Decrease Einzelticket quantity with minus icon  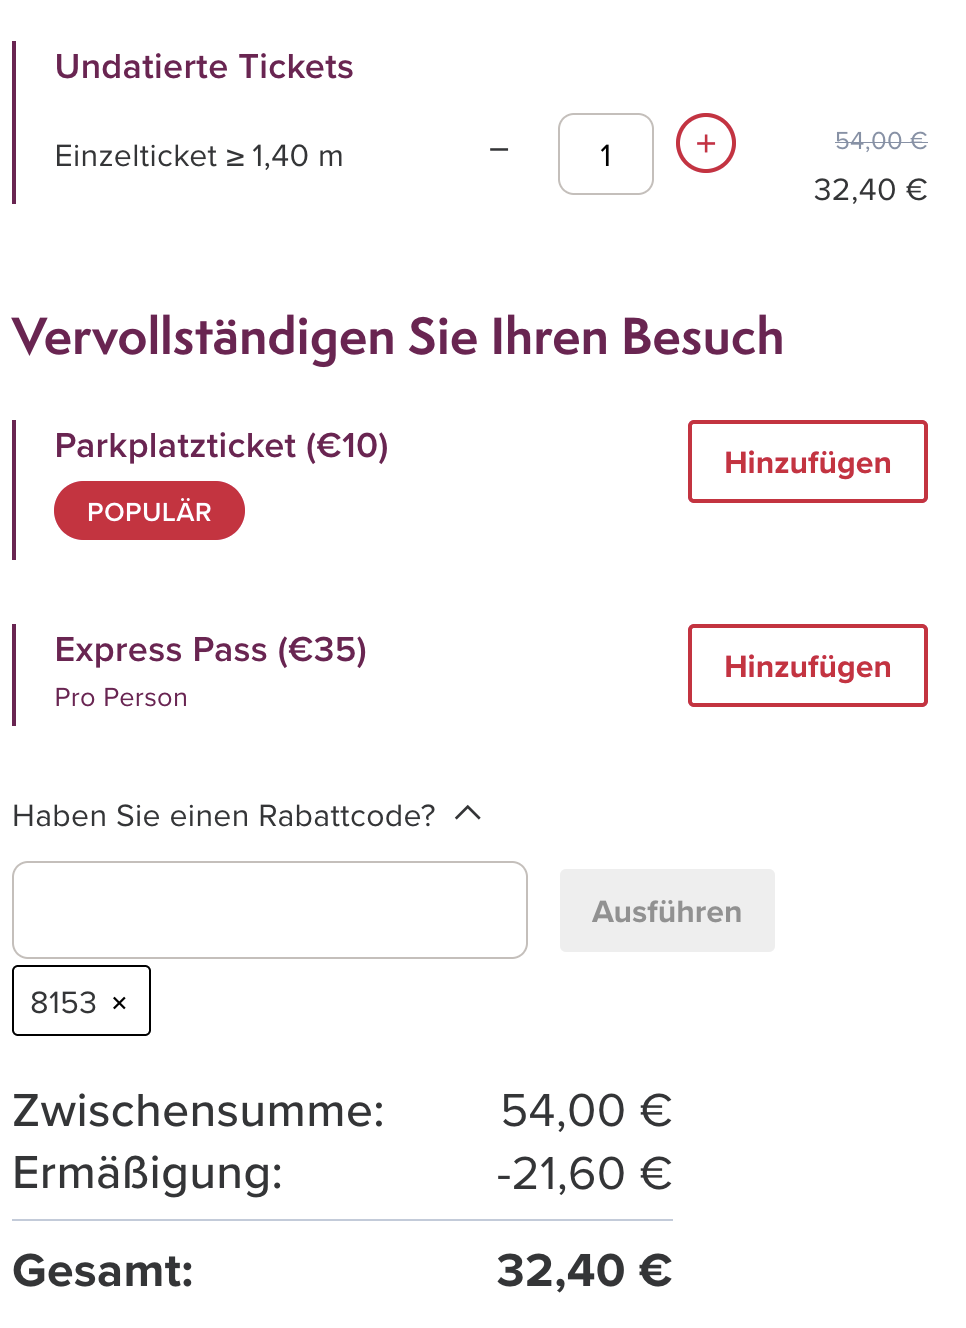pos(499,150)
